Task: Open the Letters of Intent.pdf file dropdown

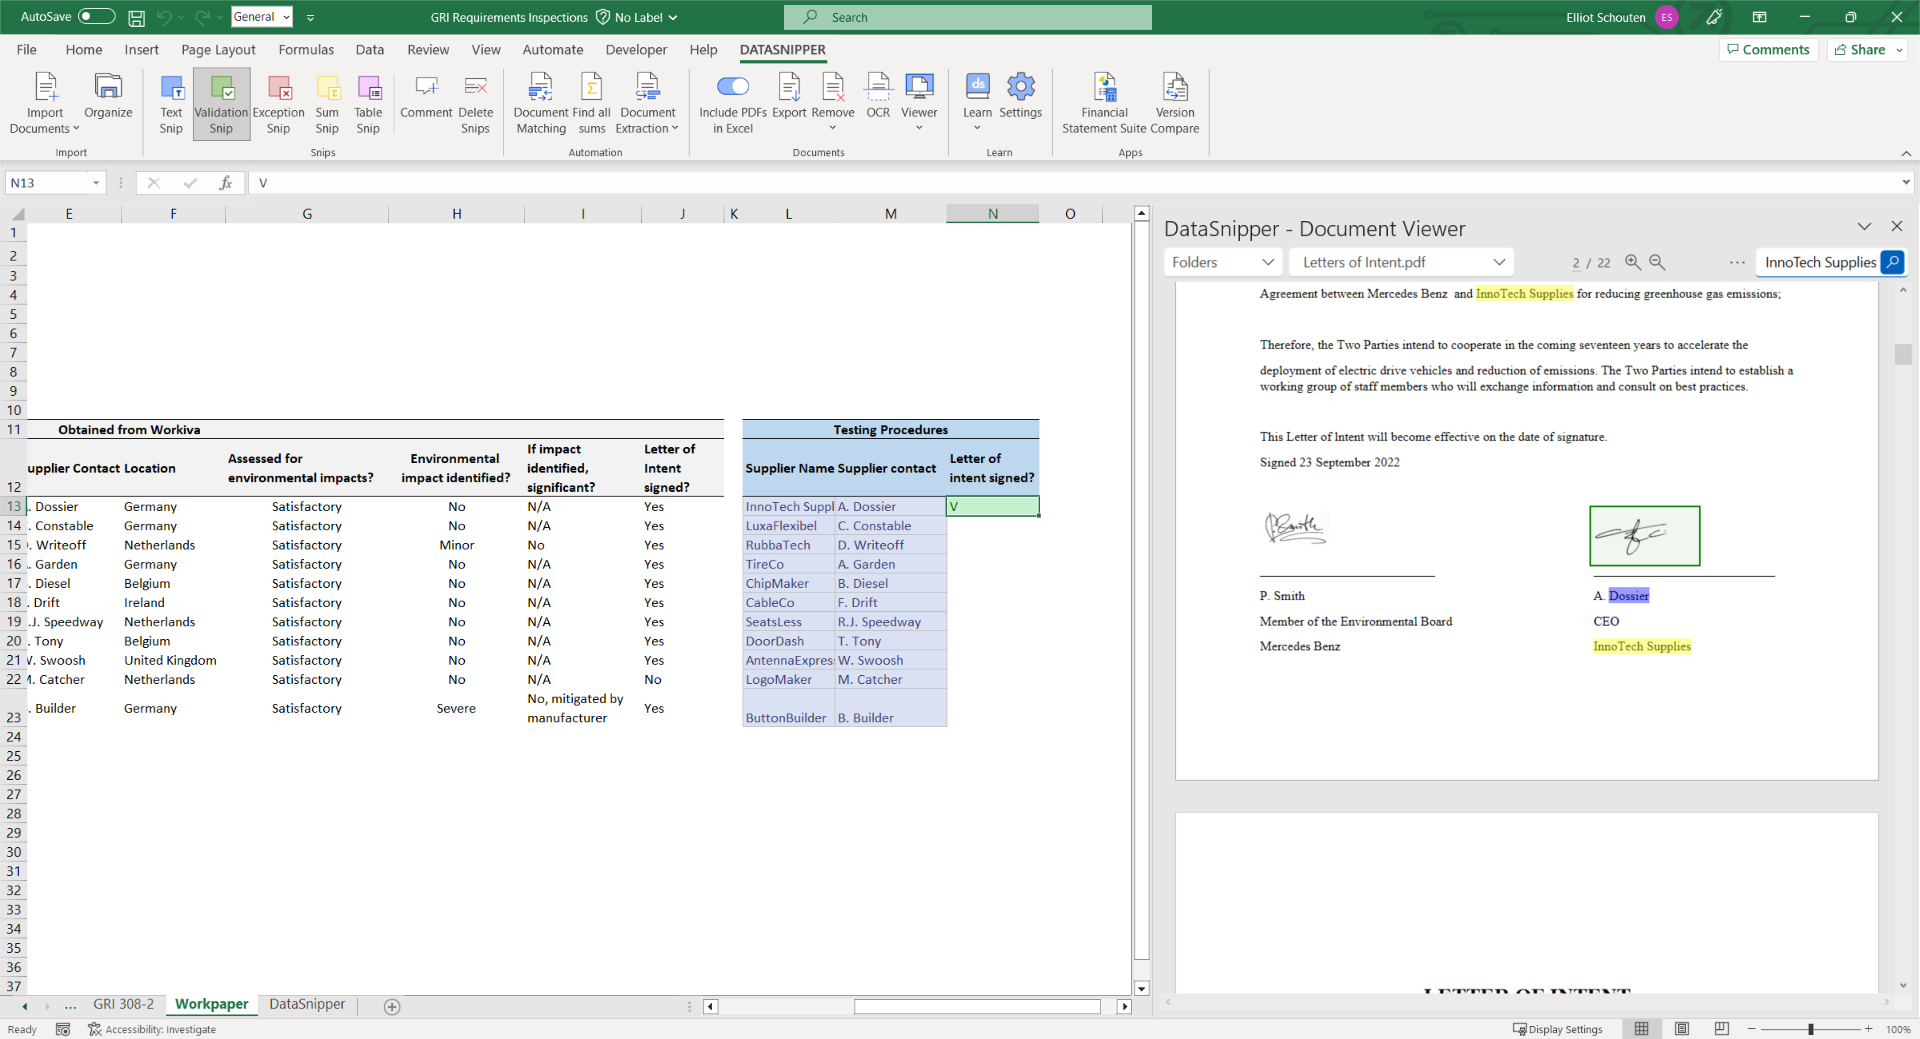Action: tap(1402, 262)
